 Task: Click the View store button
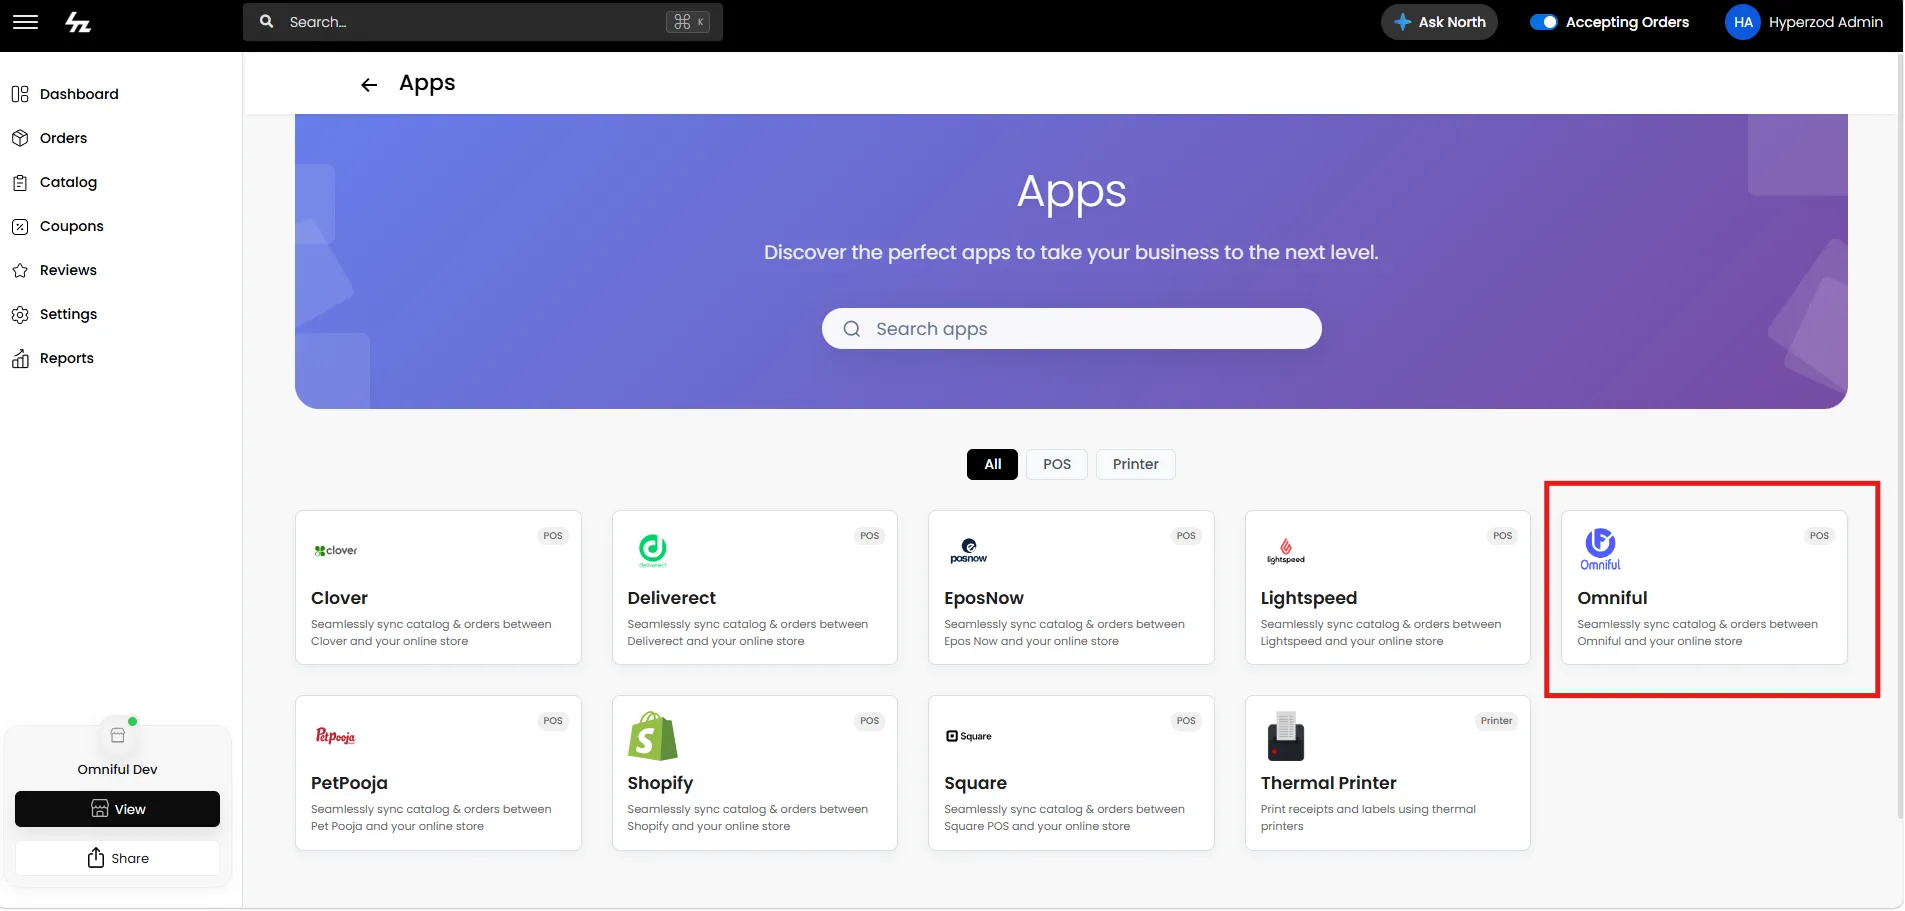(x=117, y=809)
